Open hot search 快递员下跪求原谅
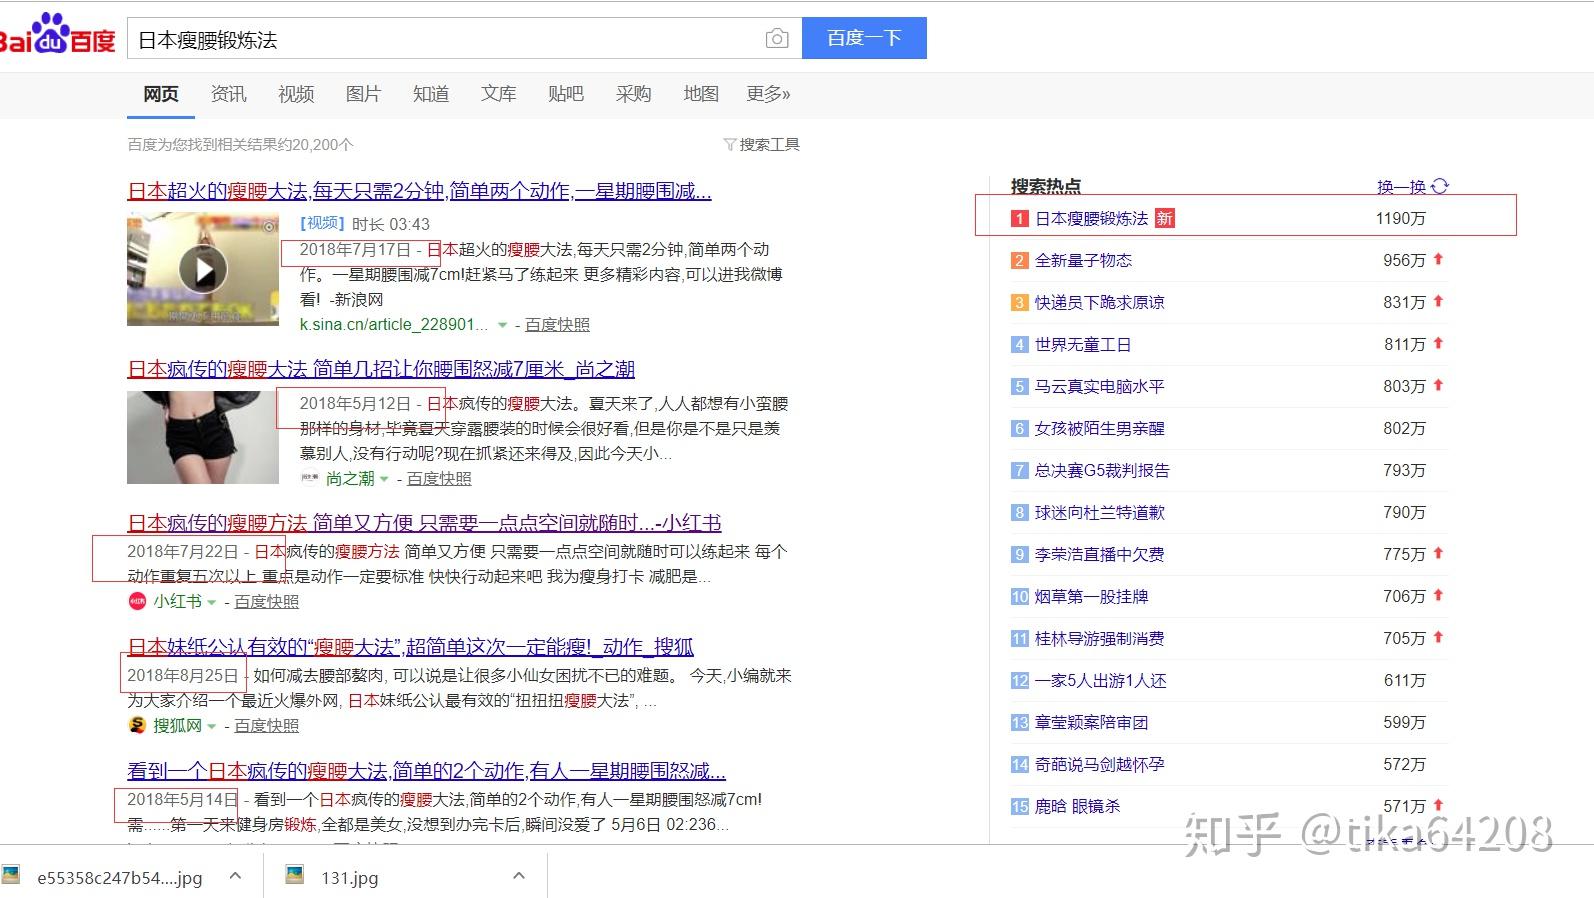This screenshot has width=1594, height=898. (1099, 302)
